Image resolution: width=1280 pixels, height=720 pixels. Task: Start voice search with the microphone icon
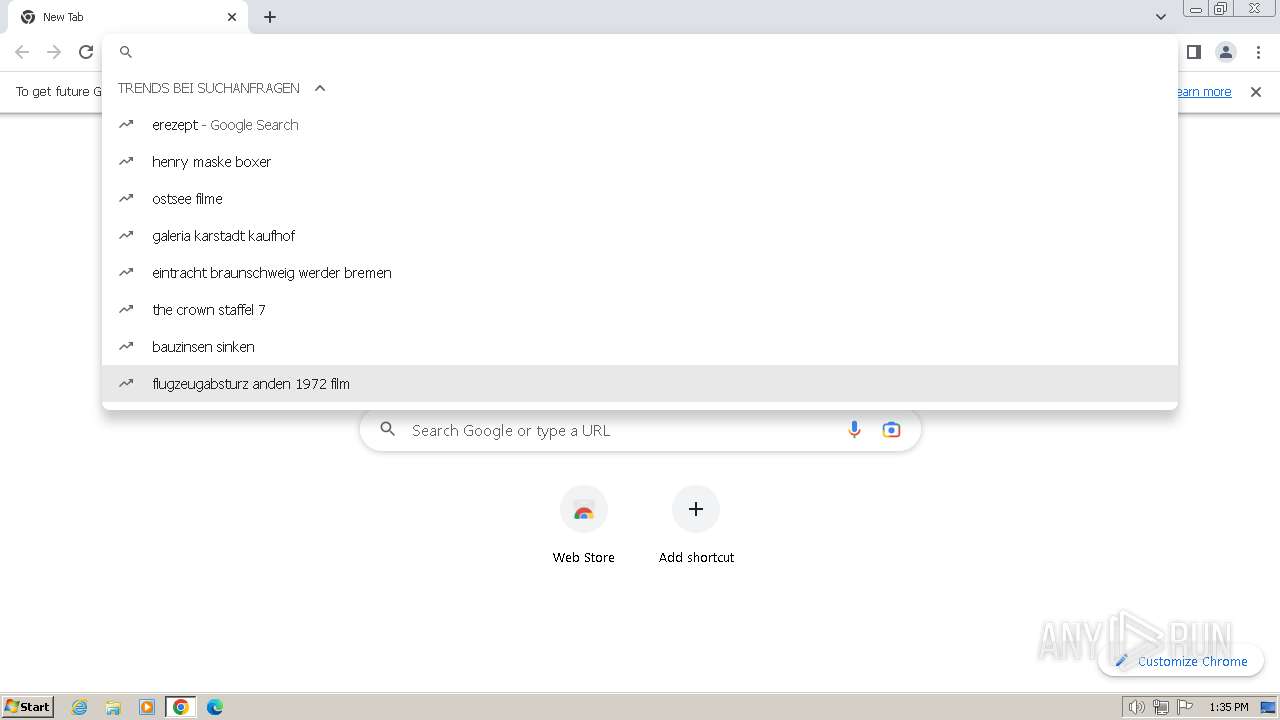tap(854, 430)
